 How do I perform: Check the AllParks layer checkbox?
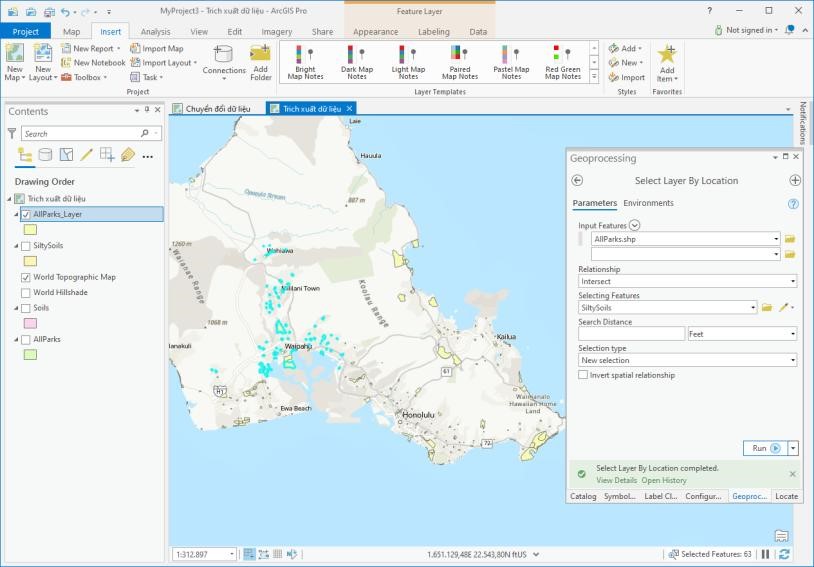[26, 340]
